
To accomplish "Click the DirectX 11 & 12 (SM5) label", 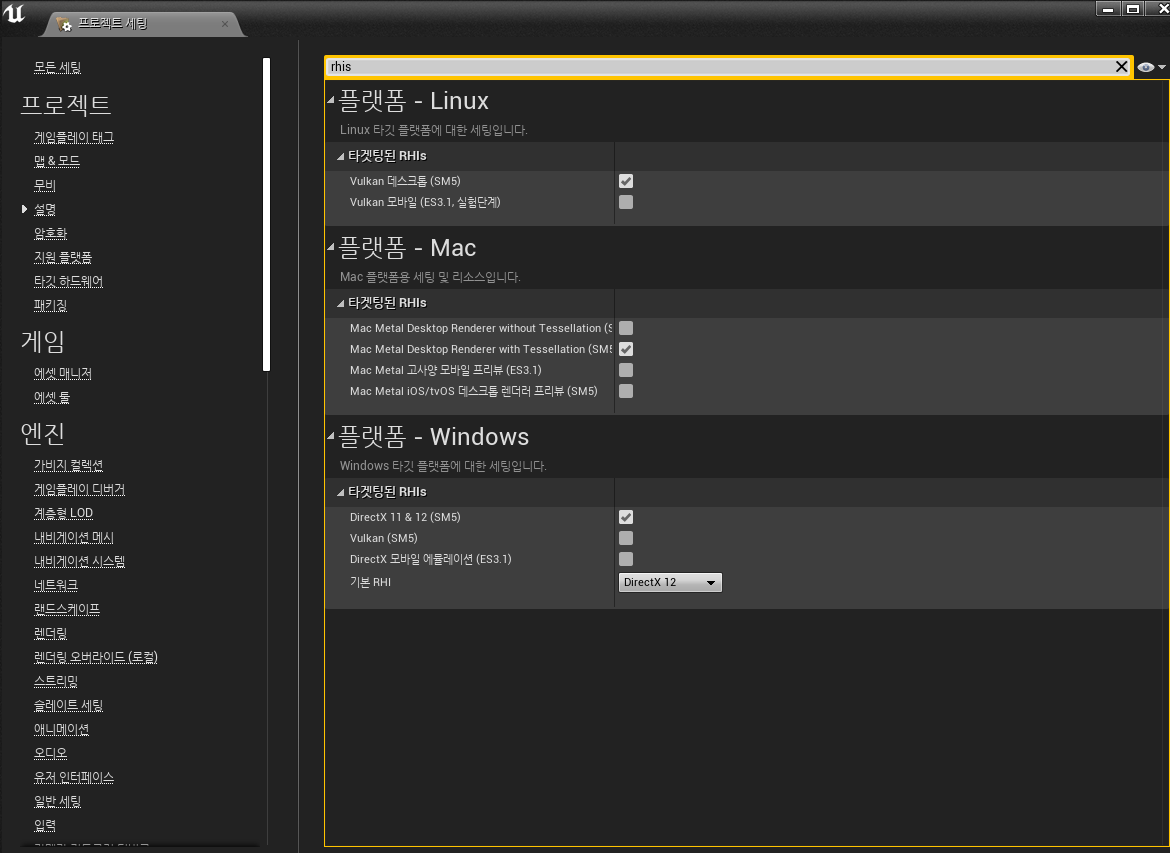I will coord(405,517).
